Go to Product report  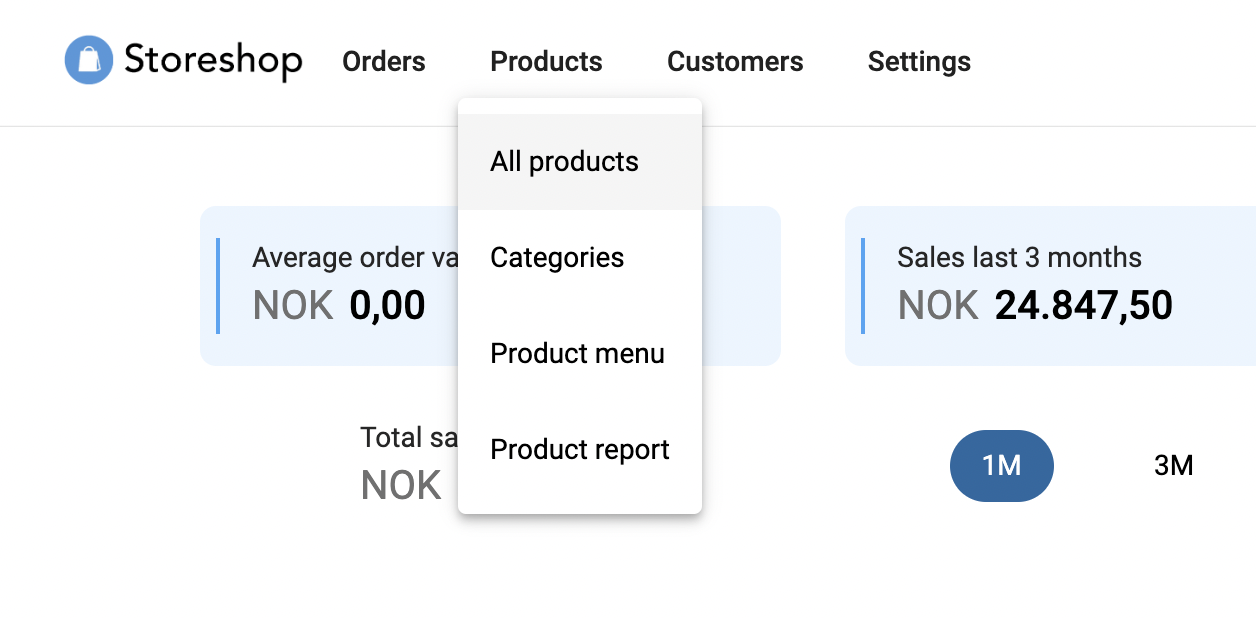tap(580, 450)
